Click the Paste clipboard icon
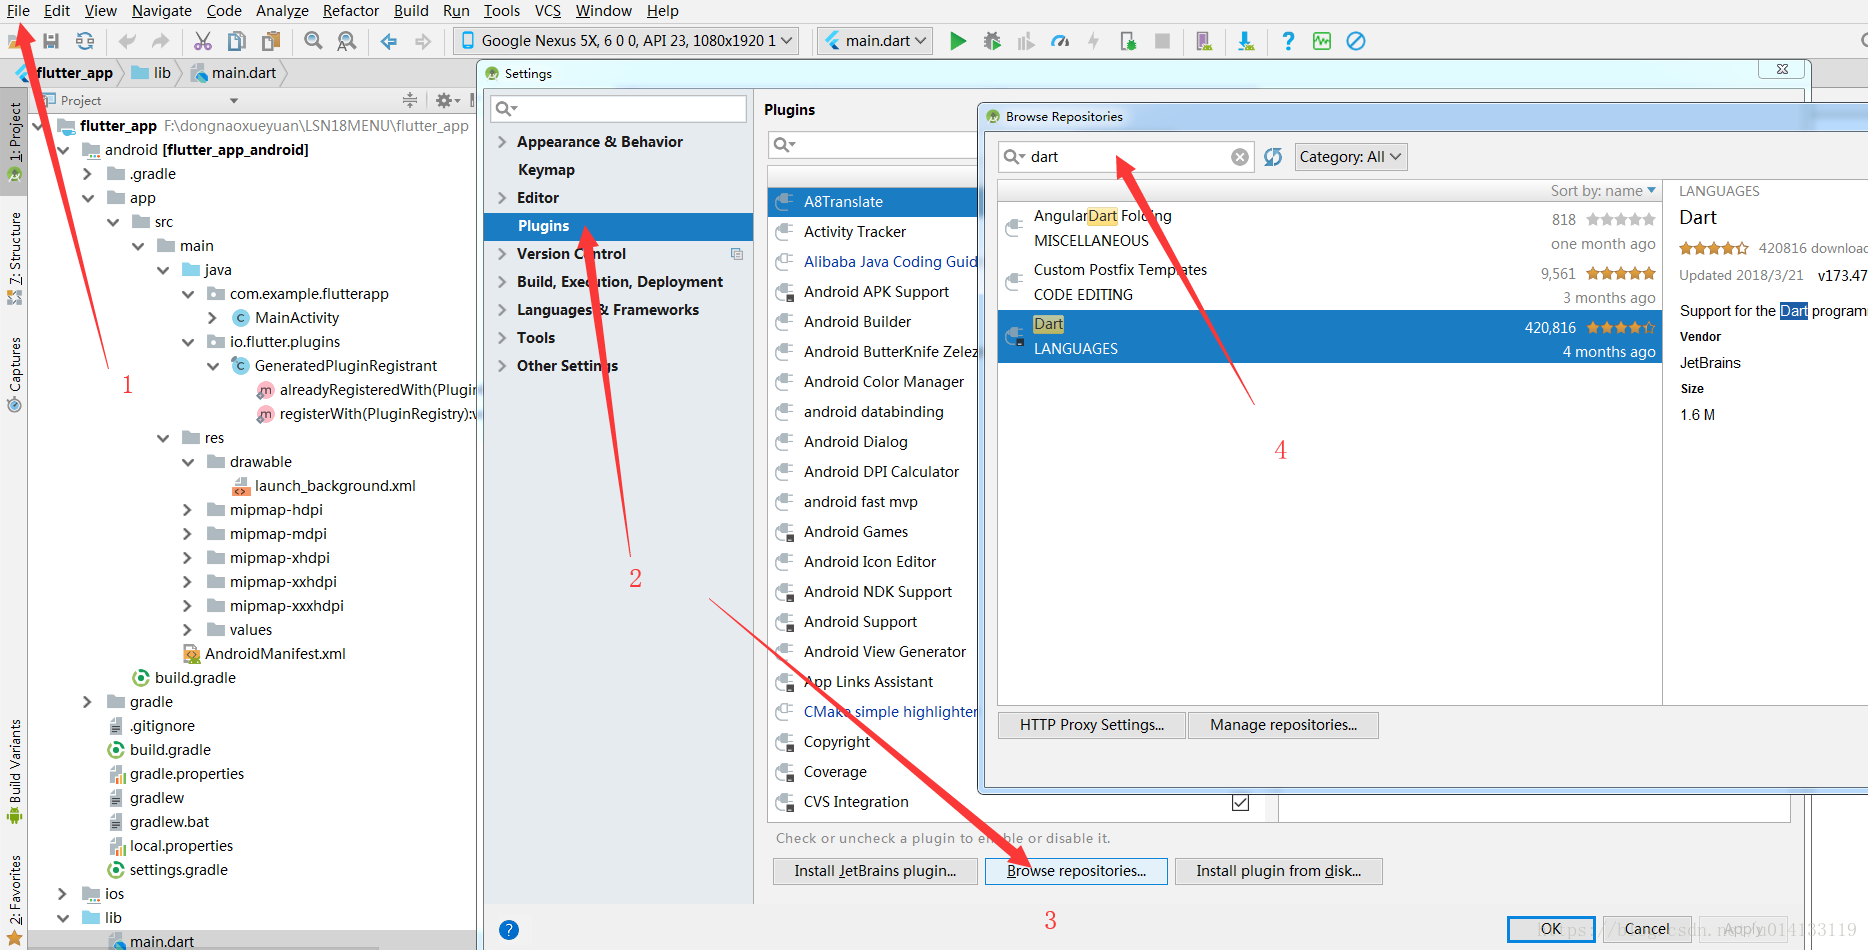 [x=271, y=41]
